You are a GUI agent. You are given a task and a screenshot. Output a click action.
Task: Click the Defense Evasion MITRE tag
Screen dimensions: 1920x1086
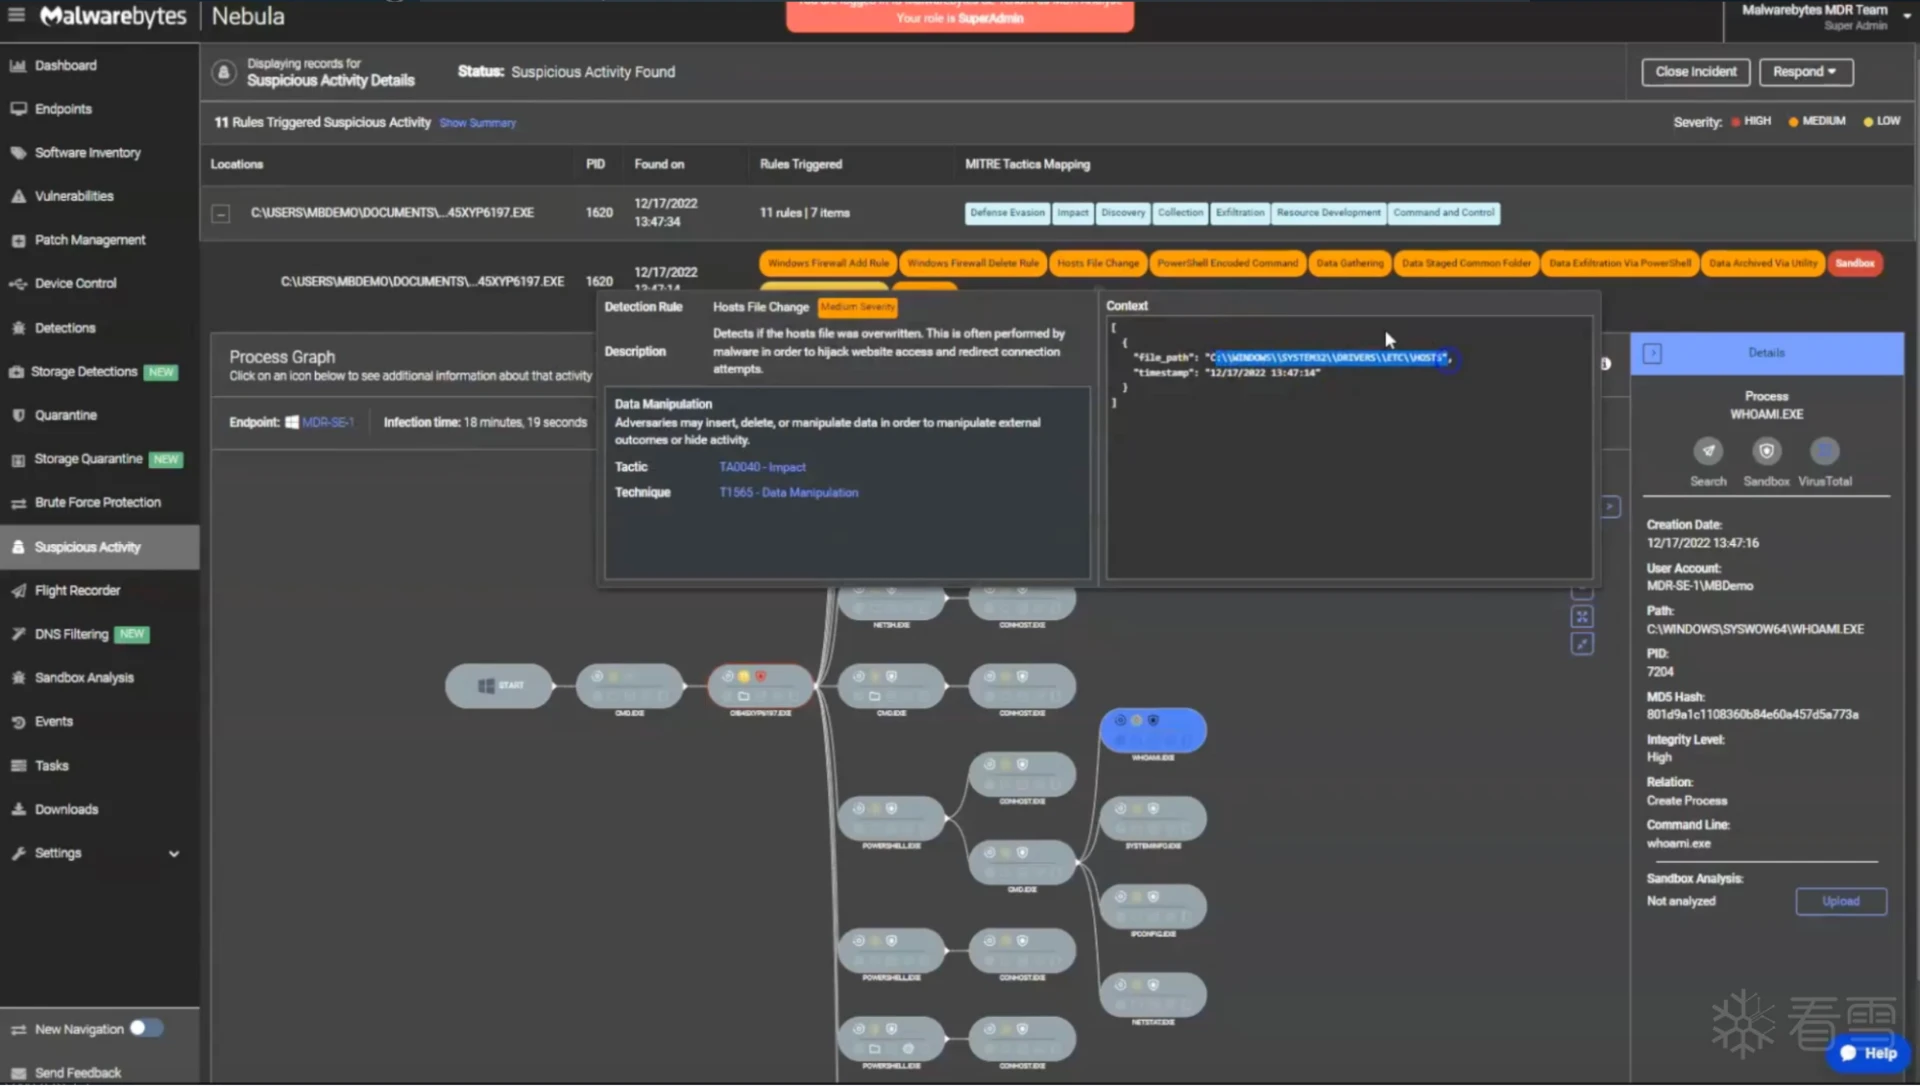pyautogui.click(x=1007, y=213)
